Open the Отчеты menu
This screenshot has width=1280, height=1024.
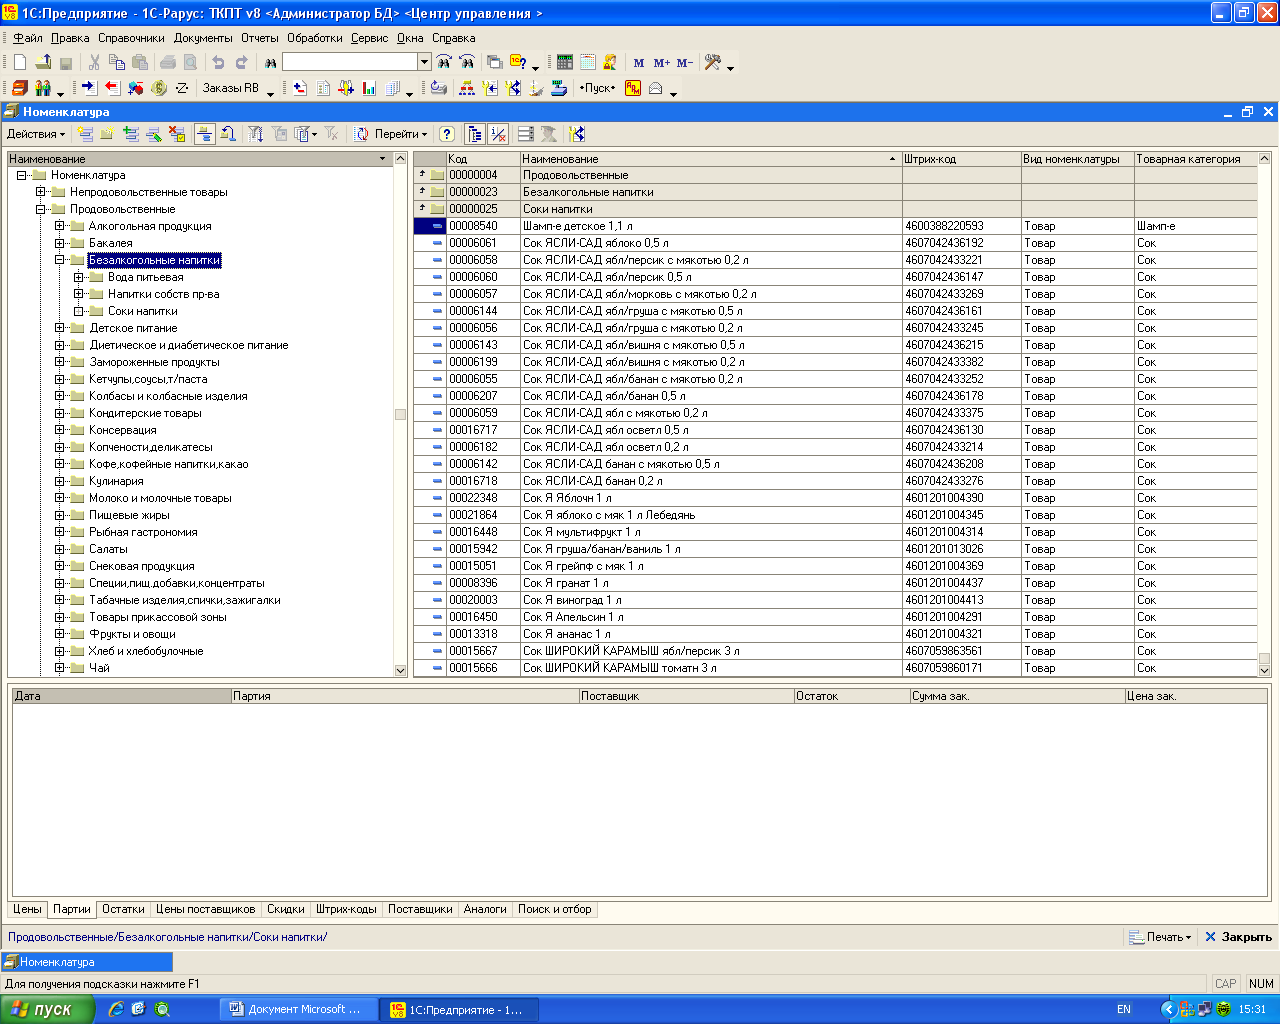(260, 38)
